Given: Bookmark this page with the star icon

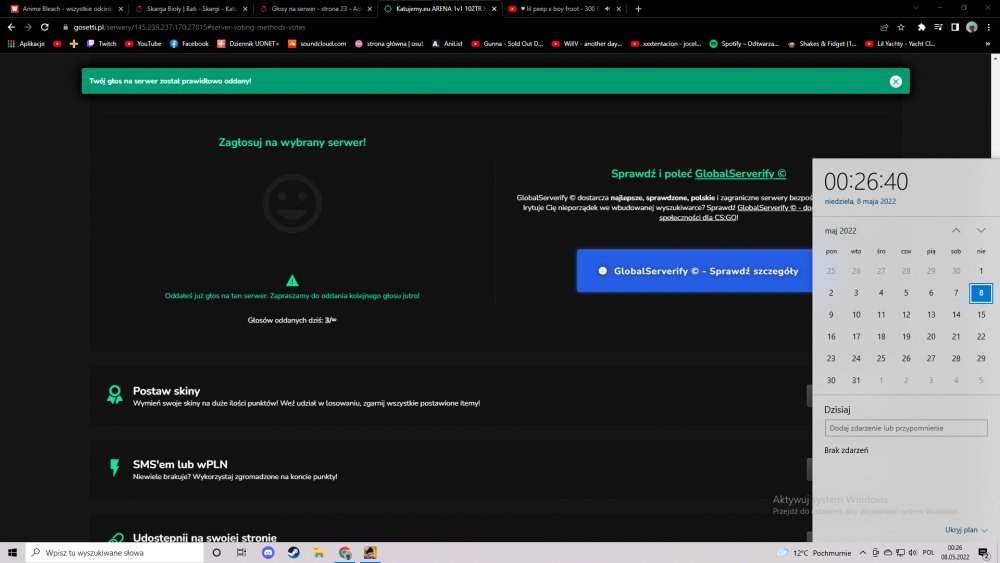Looking at the screenshot, I should tap(901, 27).
